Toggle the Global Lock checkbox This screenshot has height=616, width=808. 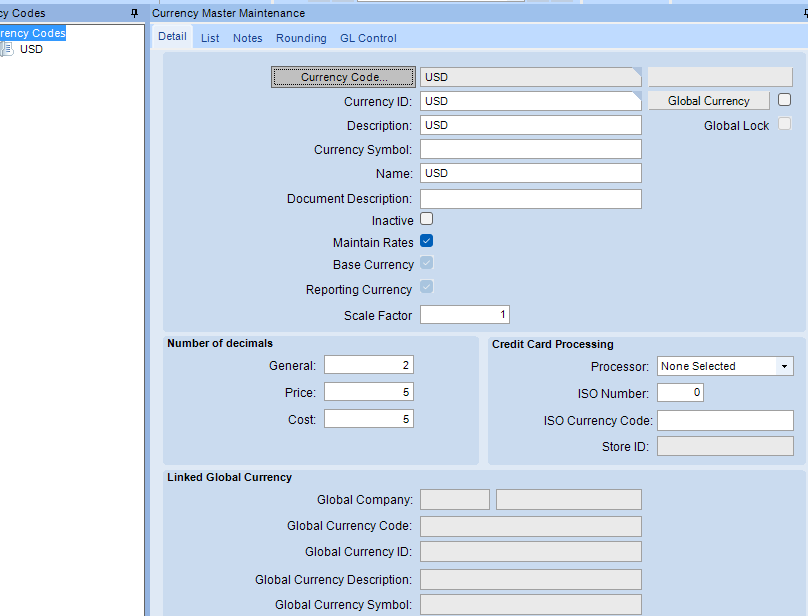(784, 124)
